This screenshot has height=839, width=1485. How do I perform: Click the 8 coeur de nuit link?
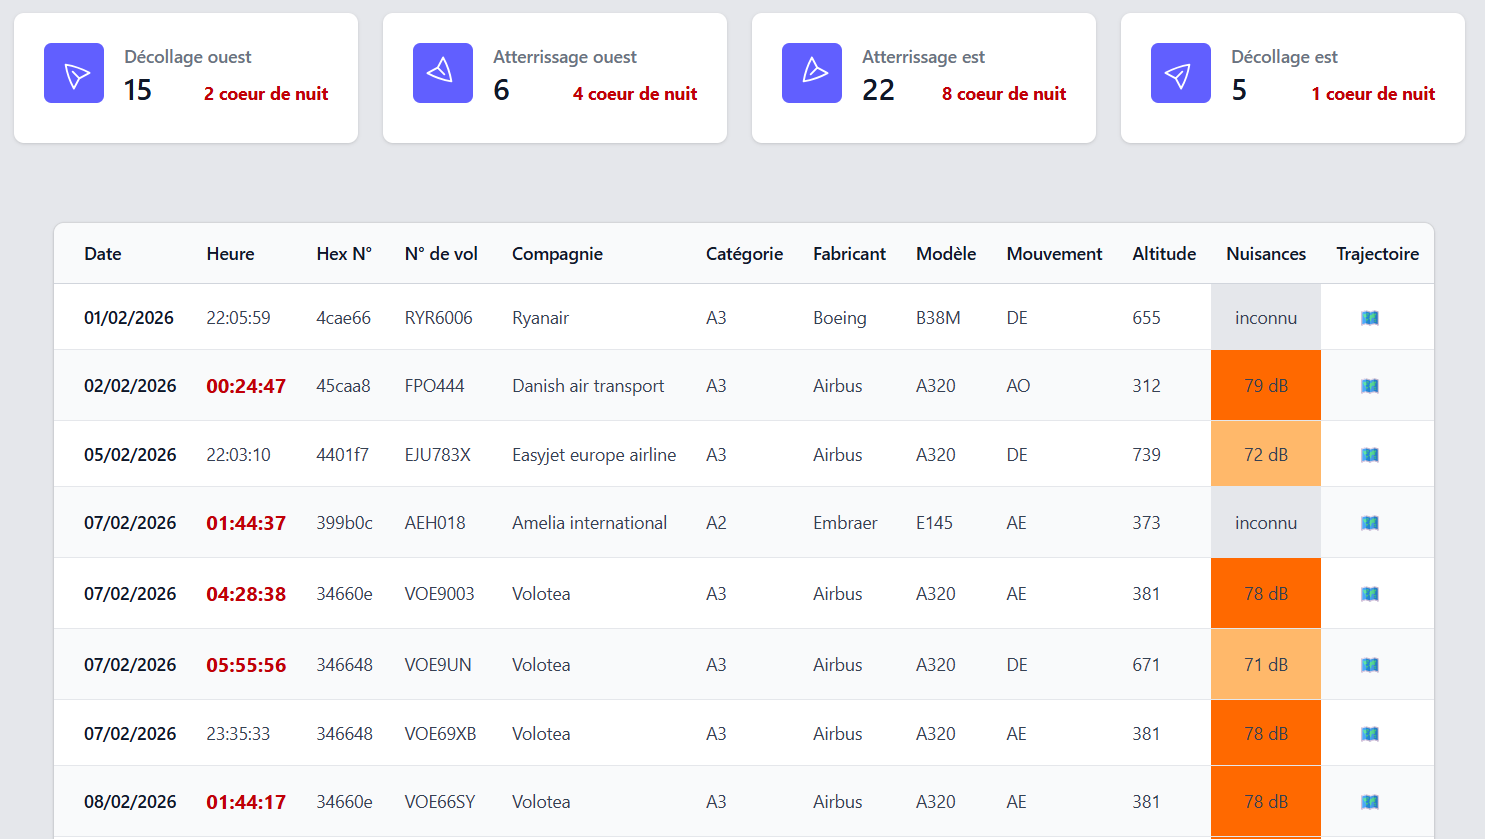[x=1003, y=93]
